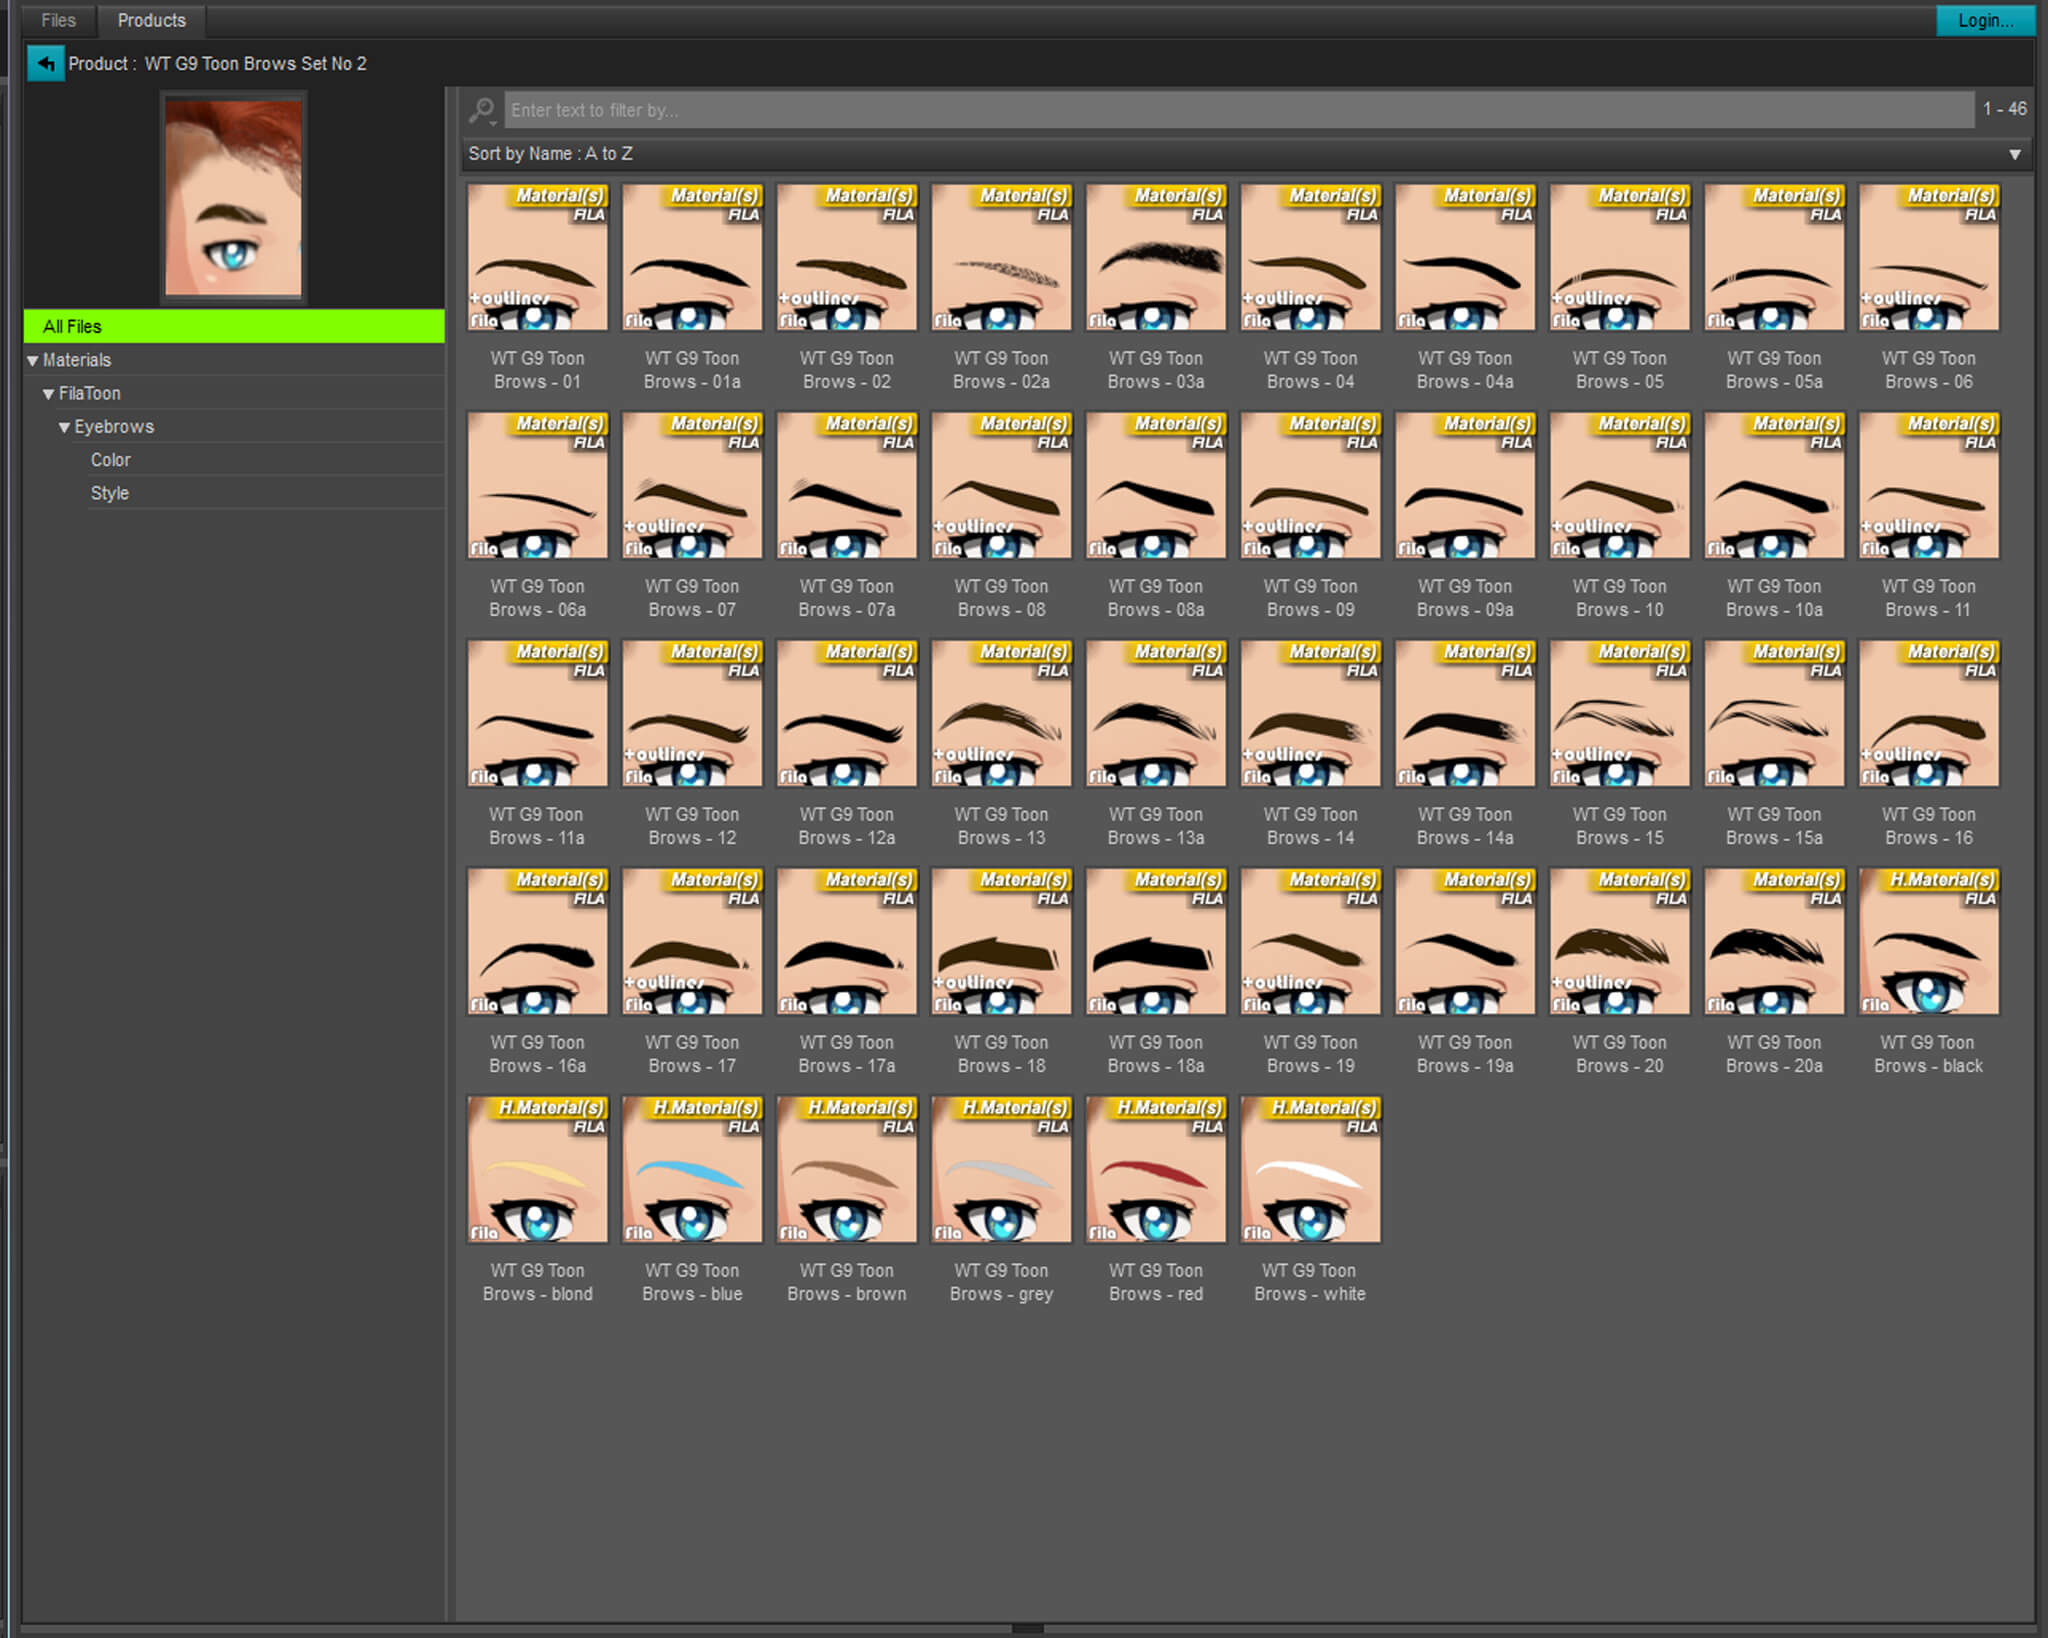
Task: Pick WT G9 Toon Brows - 07a preset
Action: 846,485
